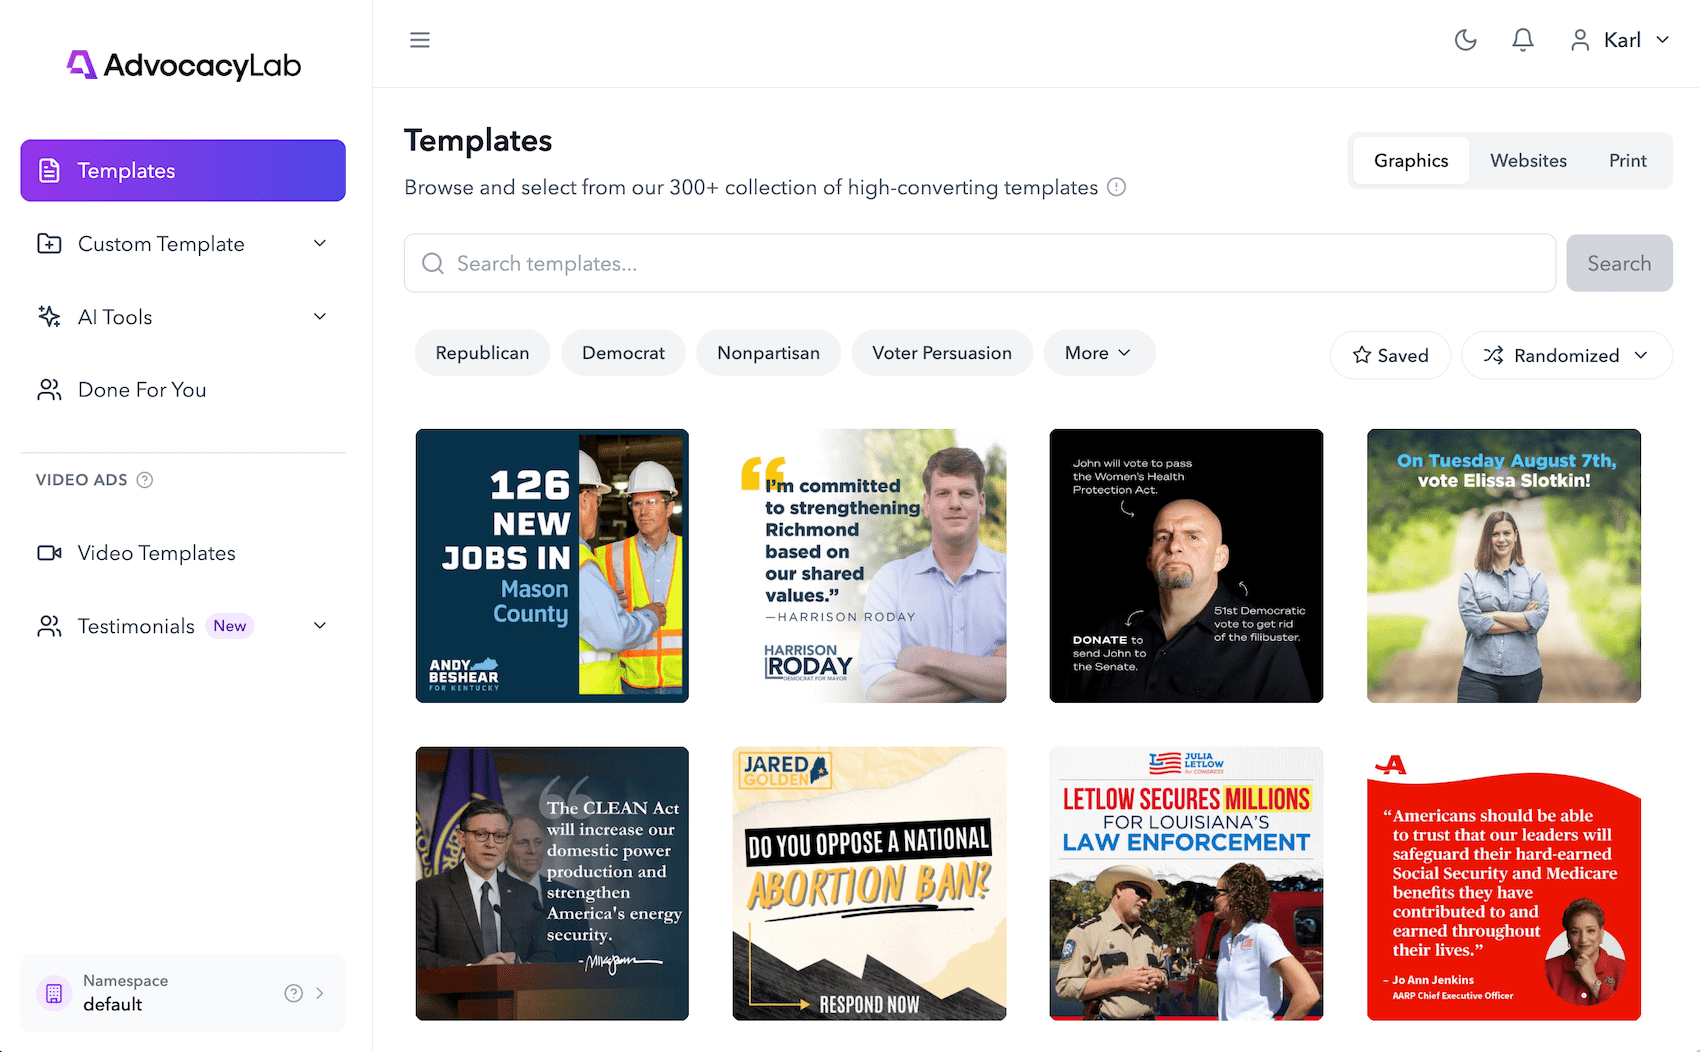The height and width of the screenshot is (1052, 1700).
Task: Click the Namespace help question icon
Action: click(x=293, y=993)
